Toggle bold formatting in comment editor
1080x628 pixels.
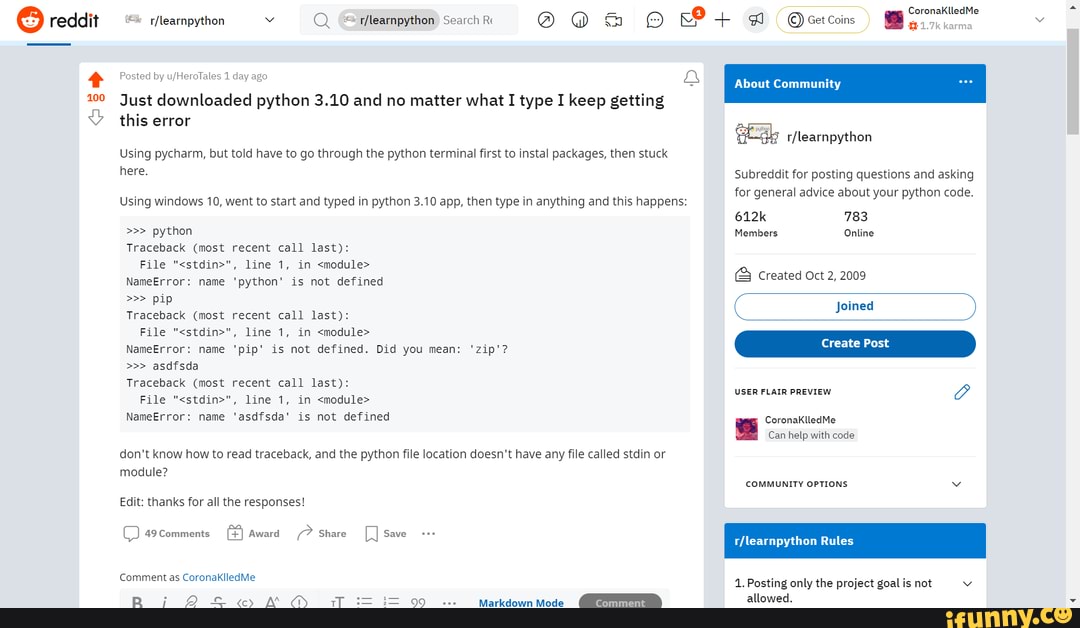tap(138, 601)
